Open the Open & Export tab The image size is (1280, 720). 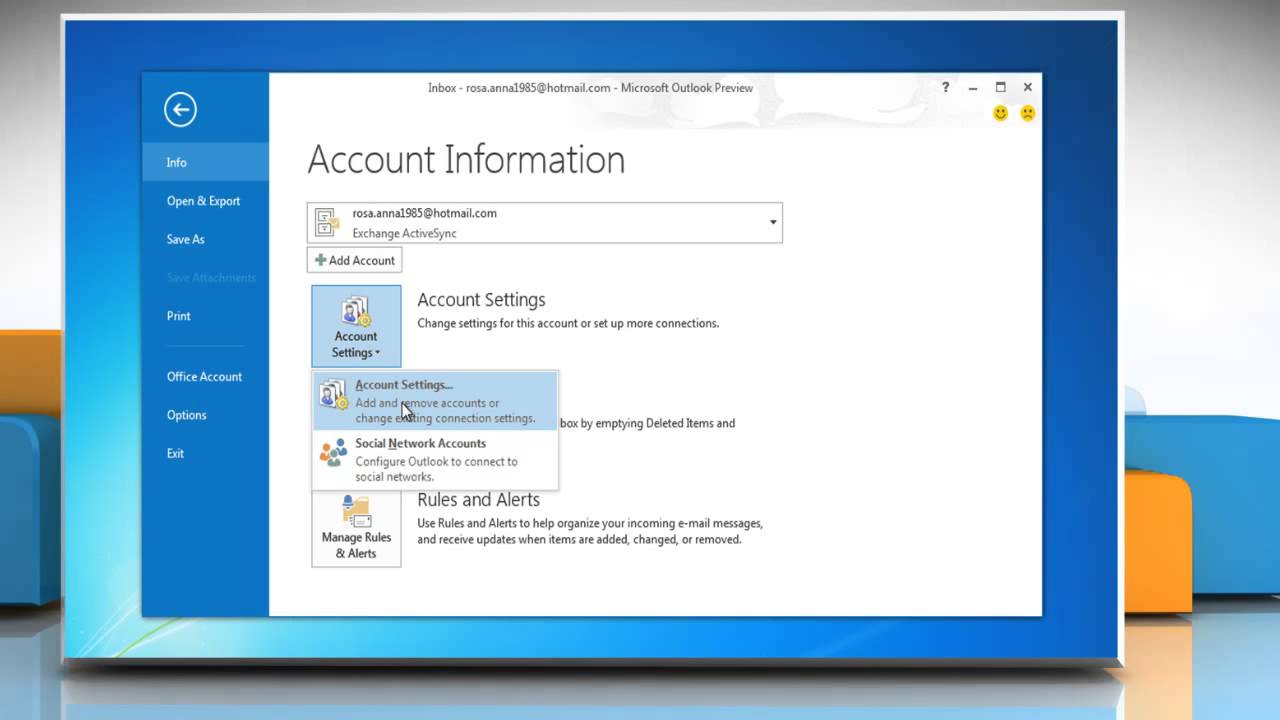coord(205,201)
